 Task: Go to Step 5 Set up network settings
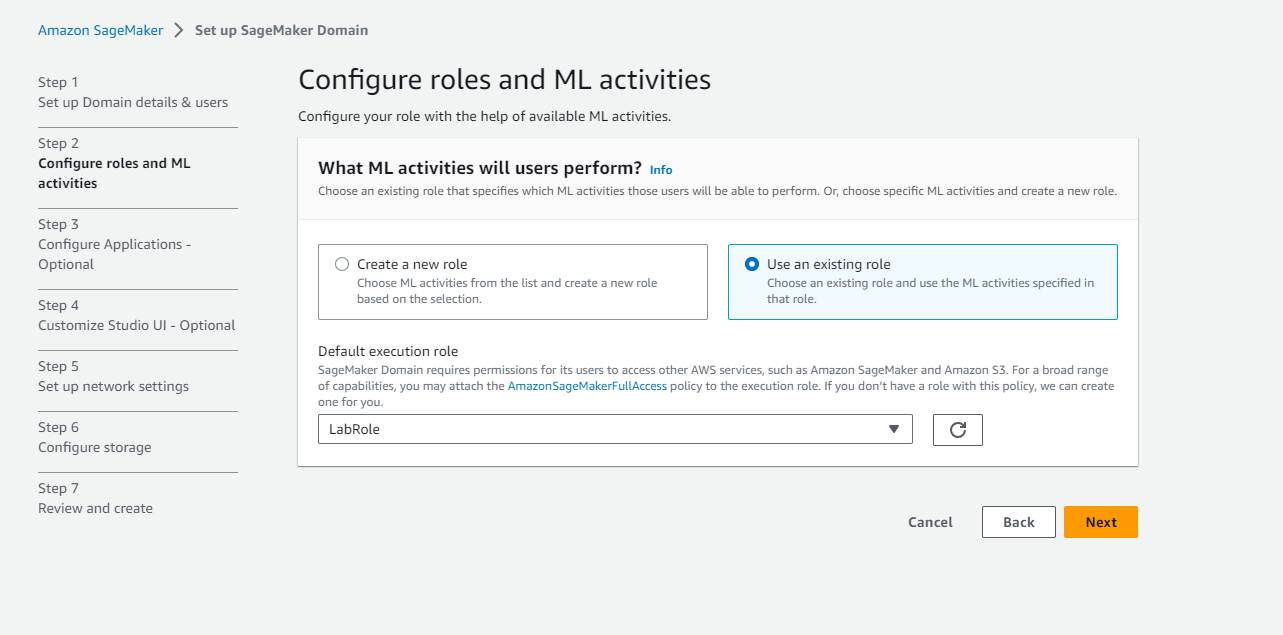point(113,376)
